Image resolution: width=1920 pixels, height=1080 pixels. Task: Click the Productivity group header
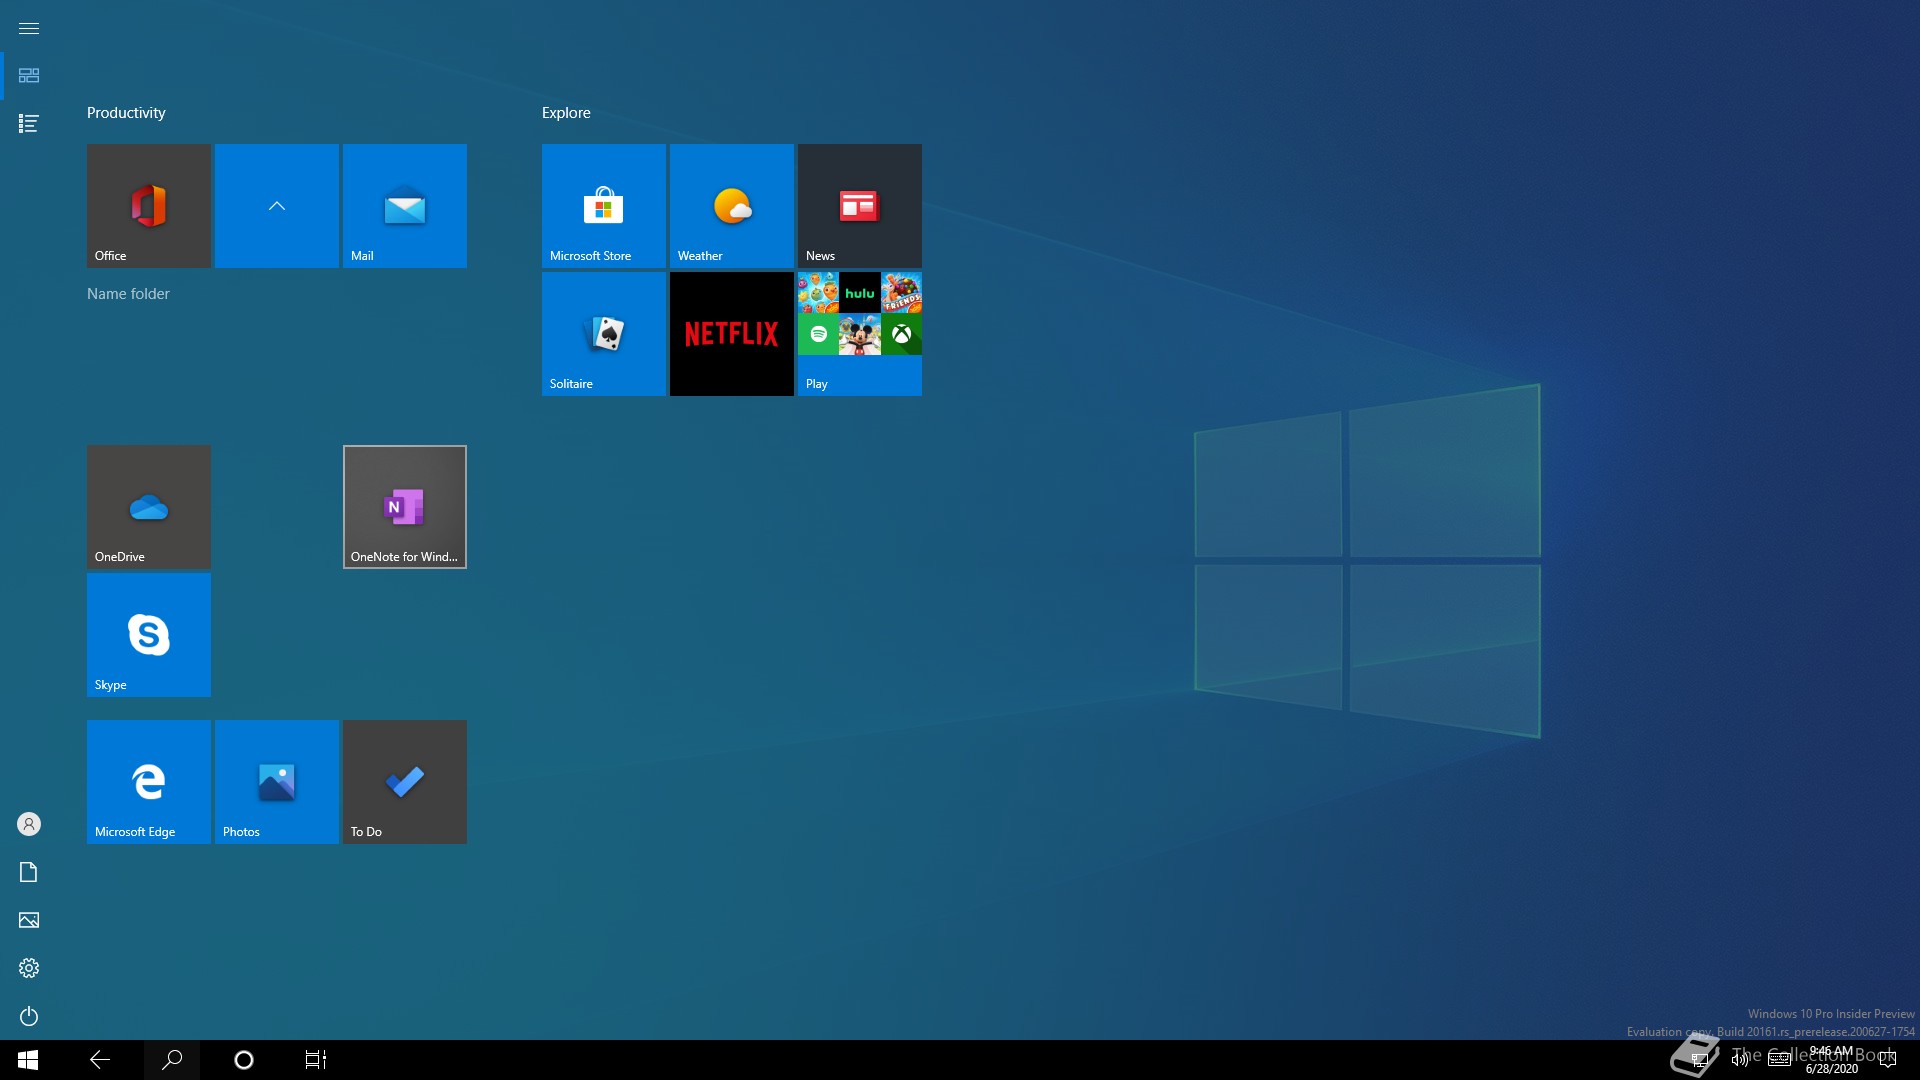tap(126, 113)
